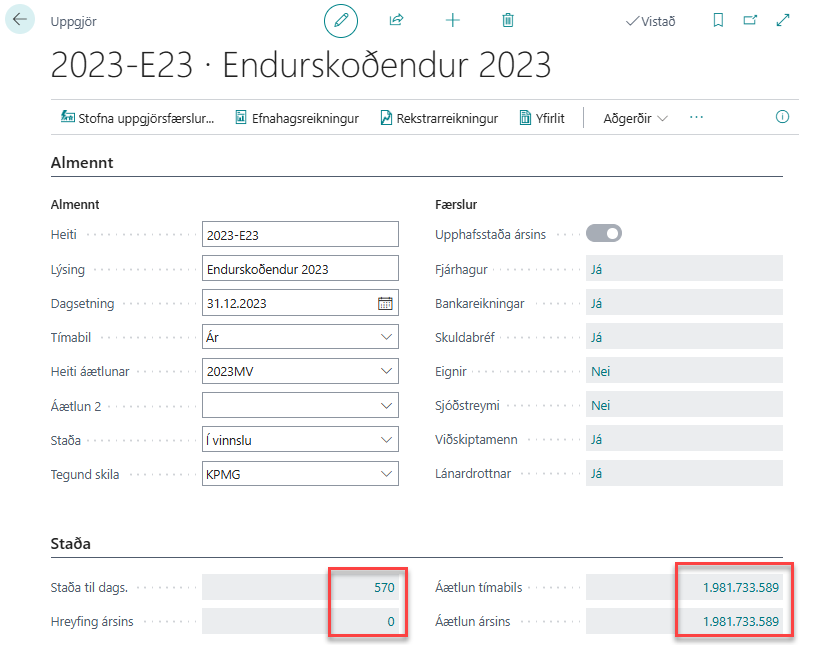Open the Heiti áætlunar dropdown

[x=386, y=371]
